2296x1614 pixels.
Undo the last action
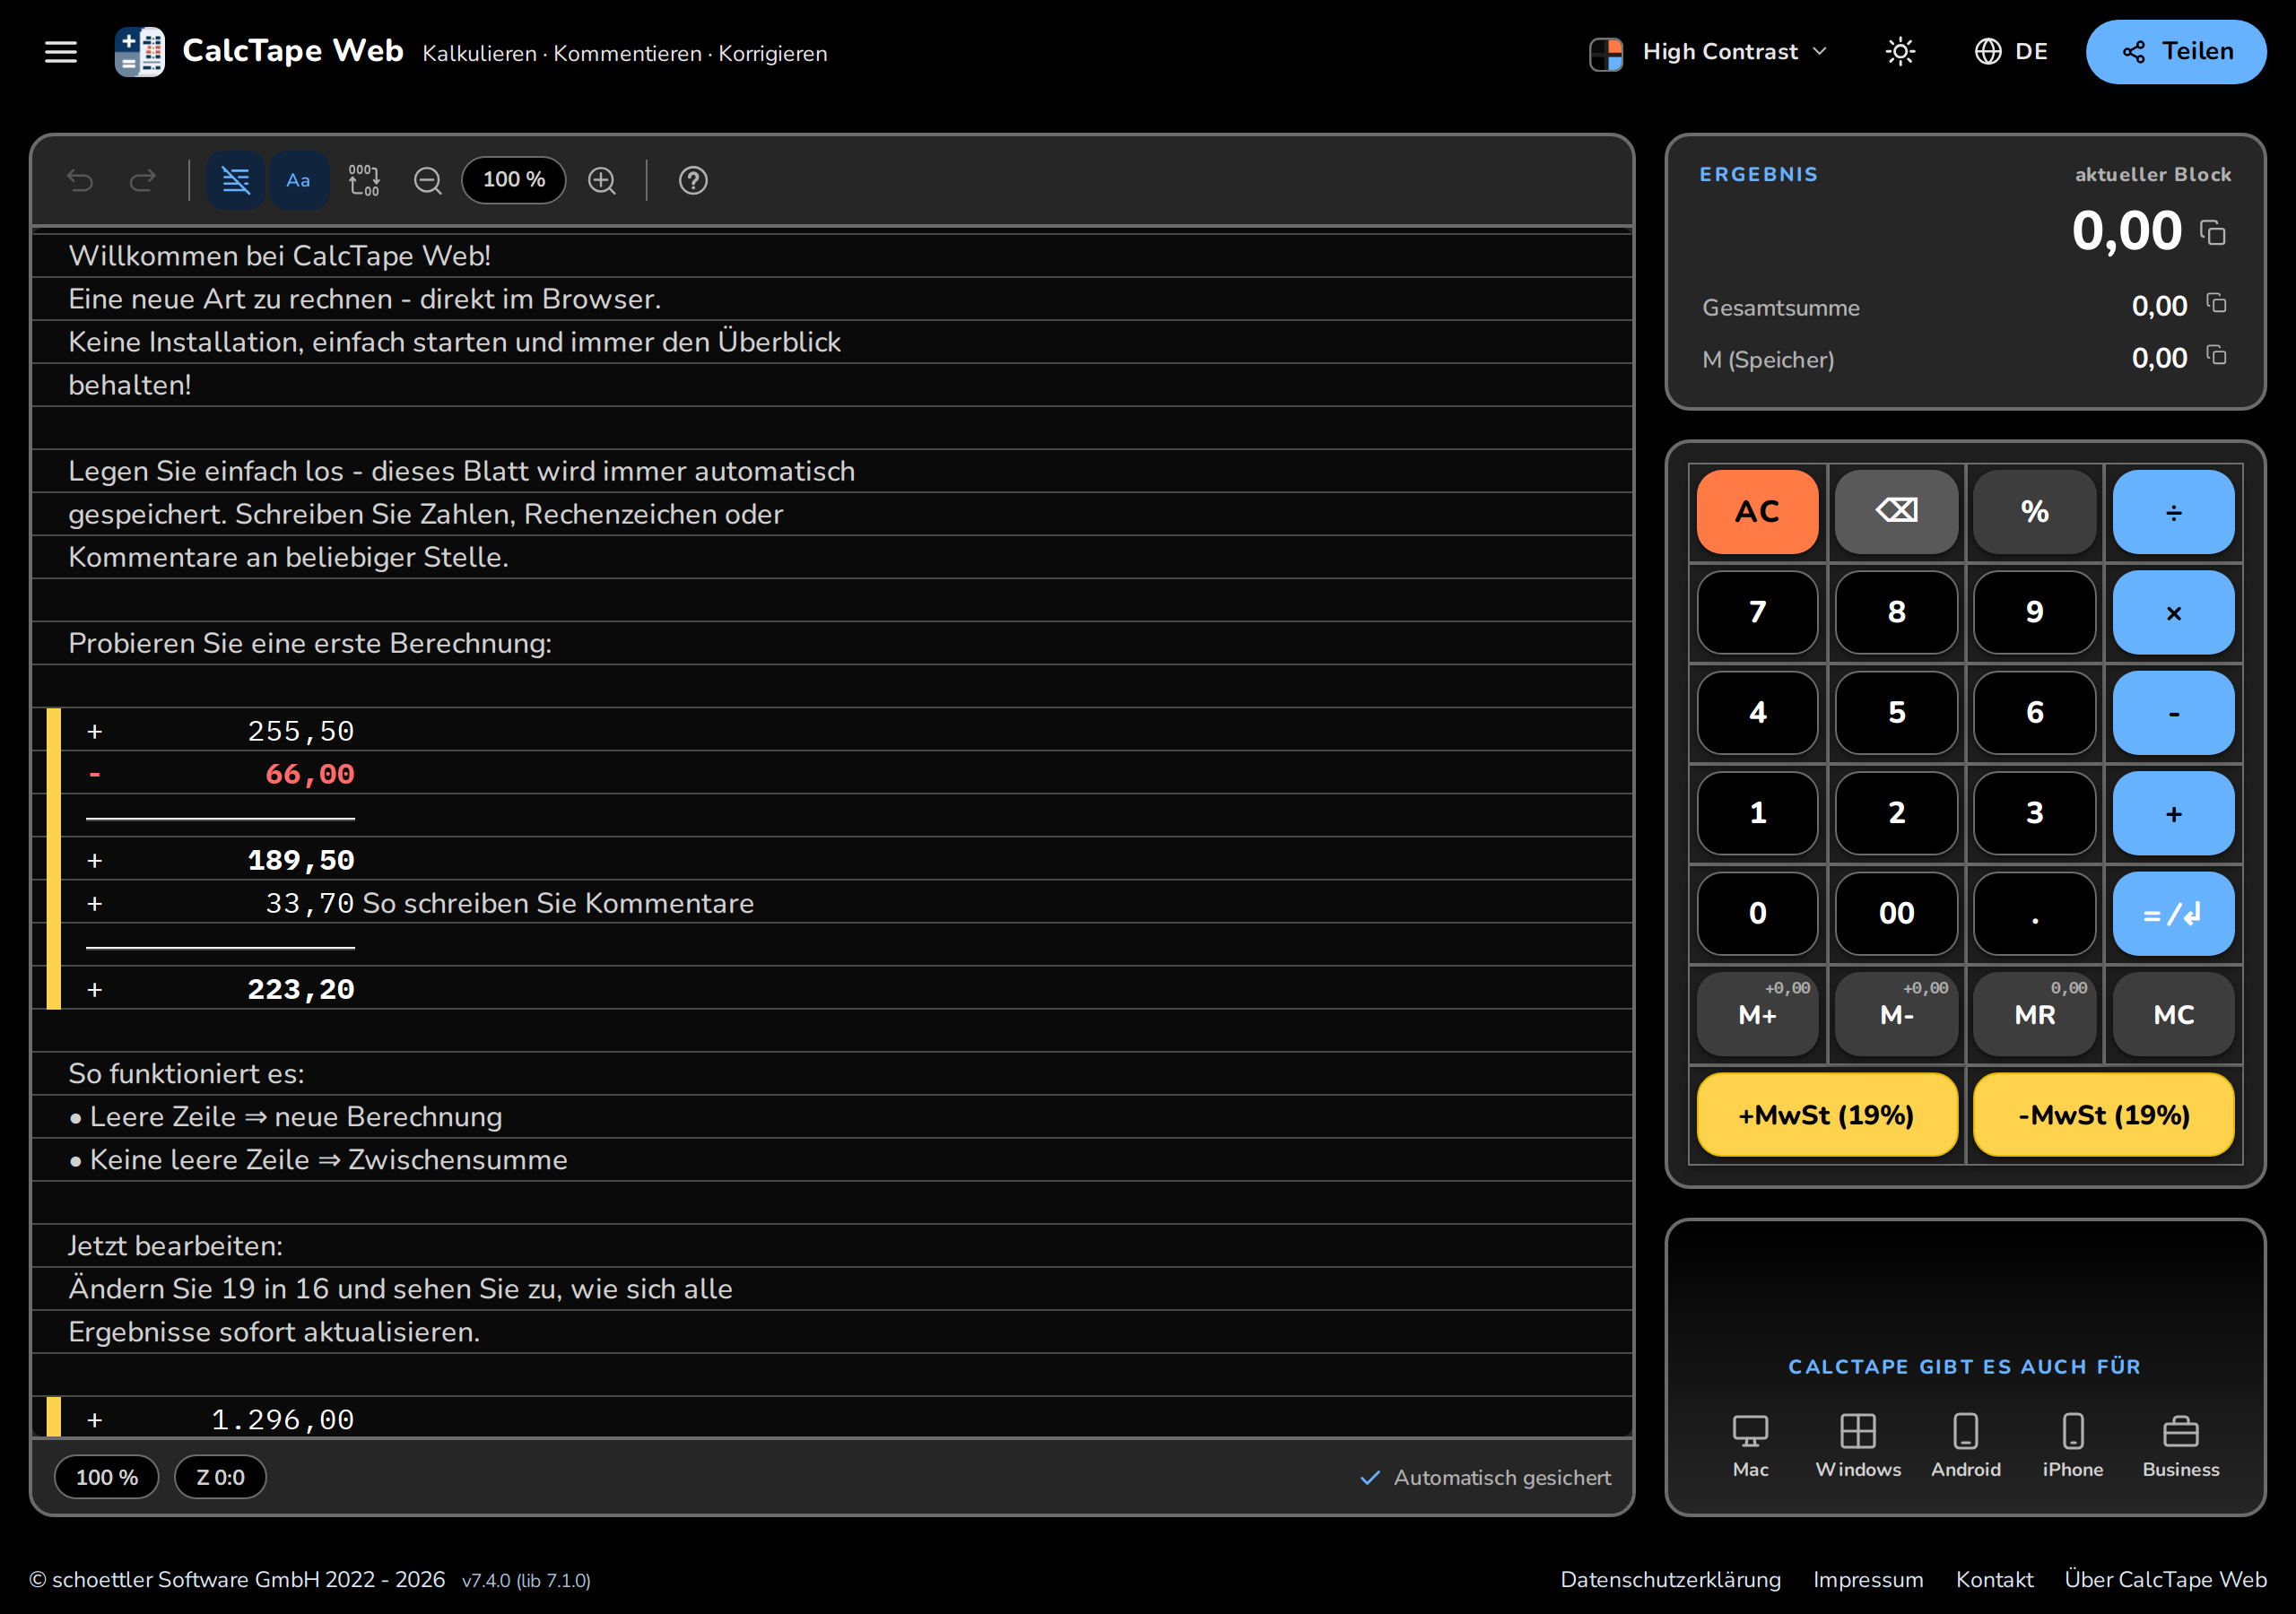[80, 180]
